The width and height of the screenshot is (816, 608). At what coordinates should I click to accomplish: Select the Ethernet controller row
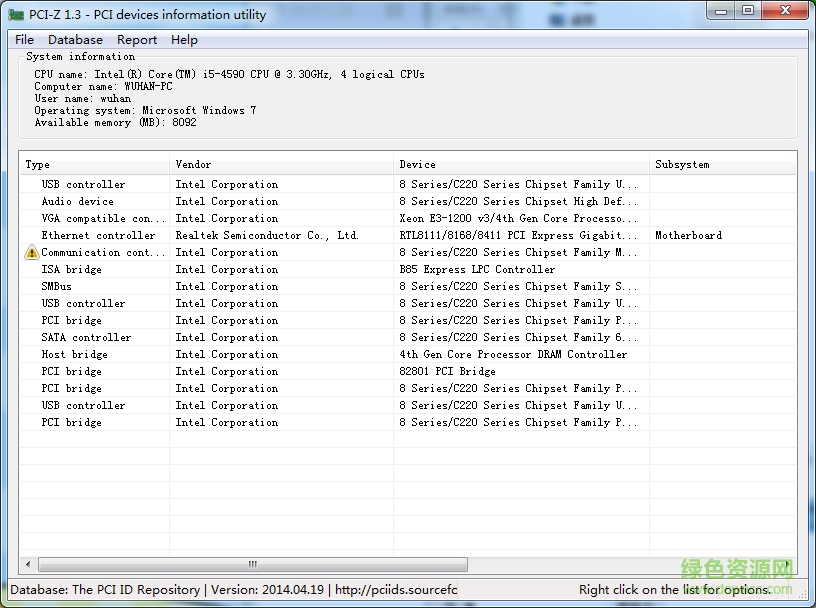408,235
